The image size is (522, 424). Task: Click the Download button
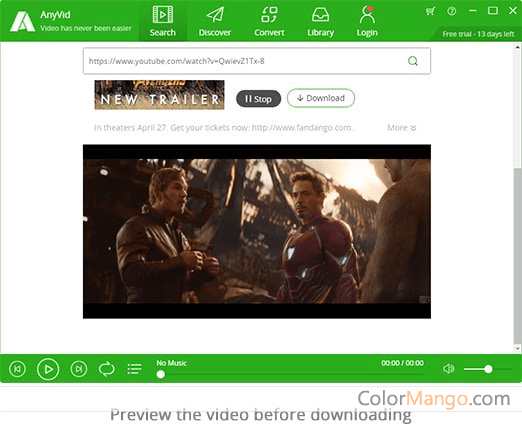click(321, 98)
